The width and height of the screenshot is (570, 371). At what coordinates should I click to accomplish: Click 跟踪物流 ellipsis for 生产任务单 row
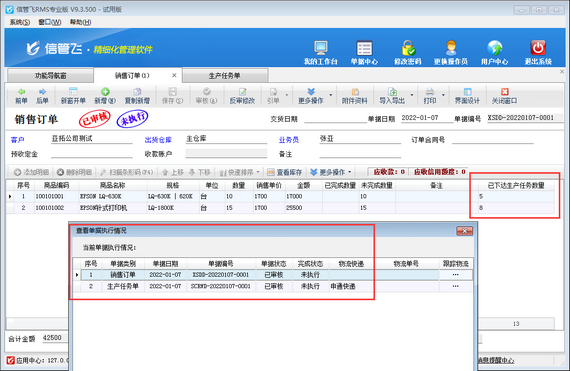(x=455, y=286)
